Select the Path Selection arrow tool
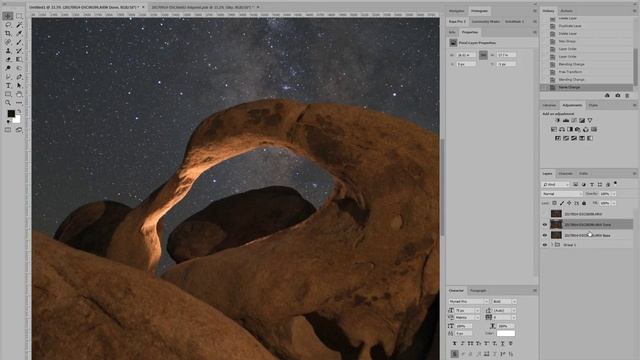640x360 pixels. pyautogui.click(x=19, y=85)
